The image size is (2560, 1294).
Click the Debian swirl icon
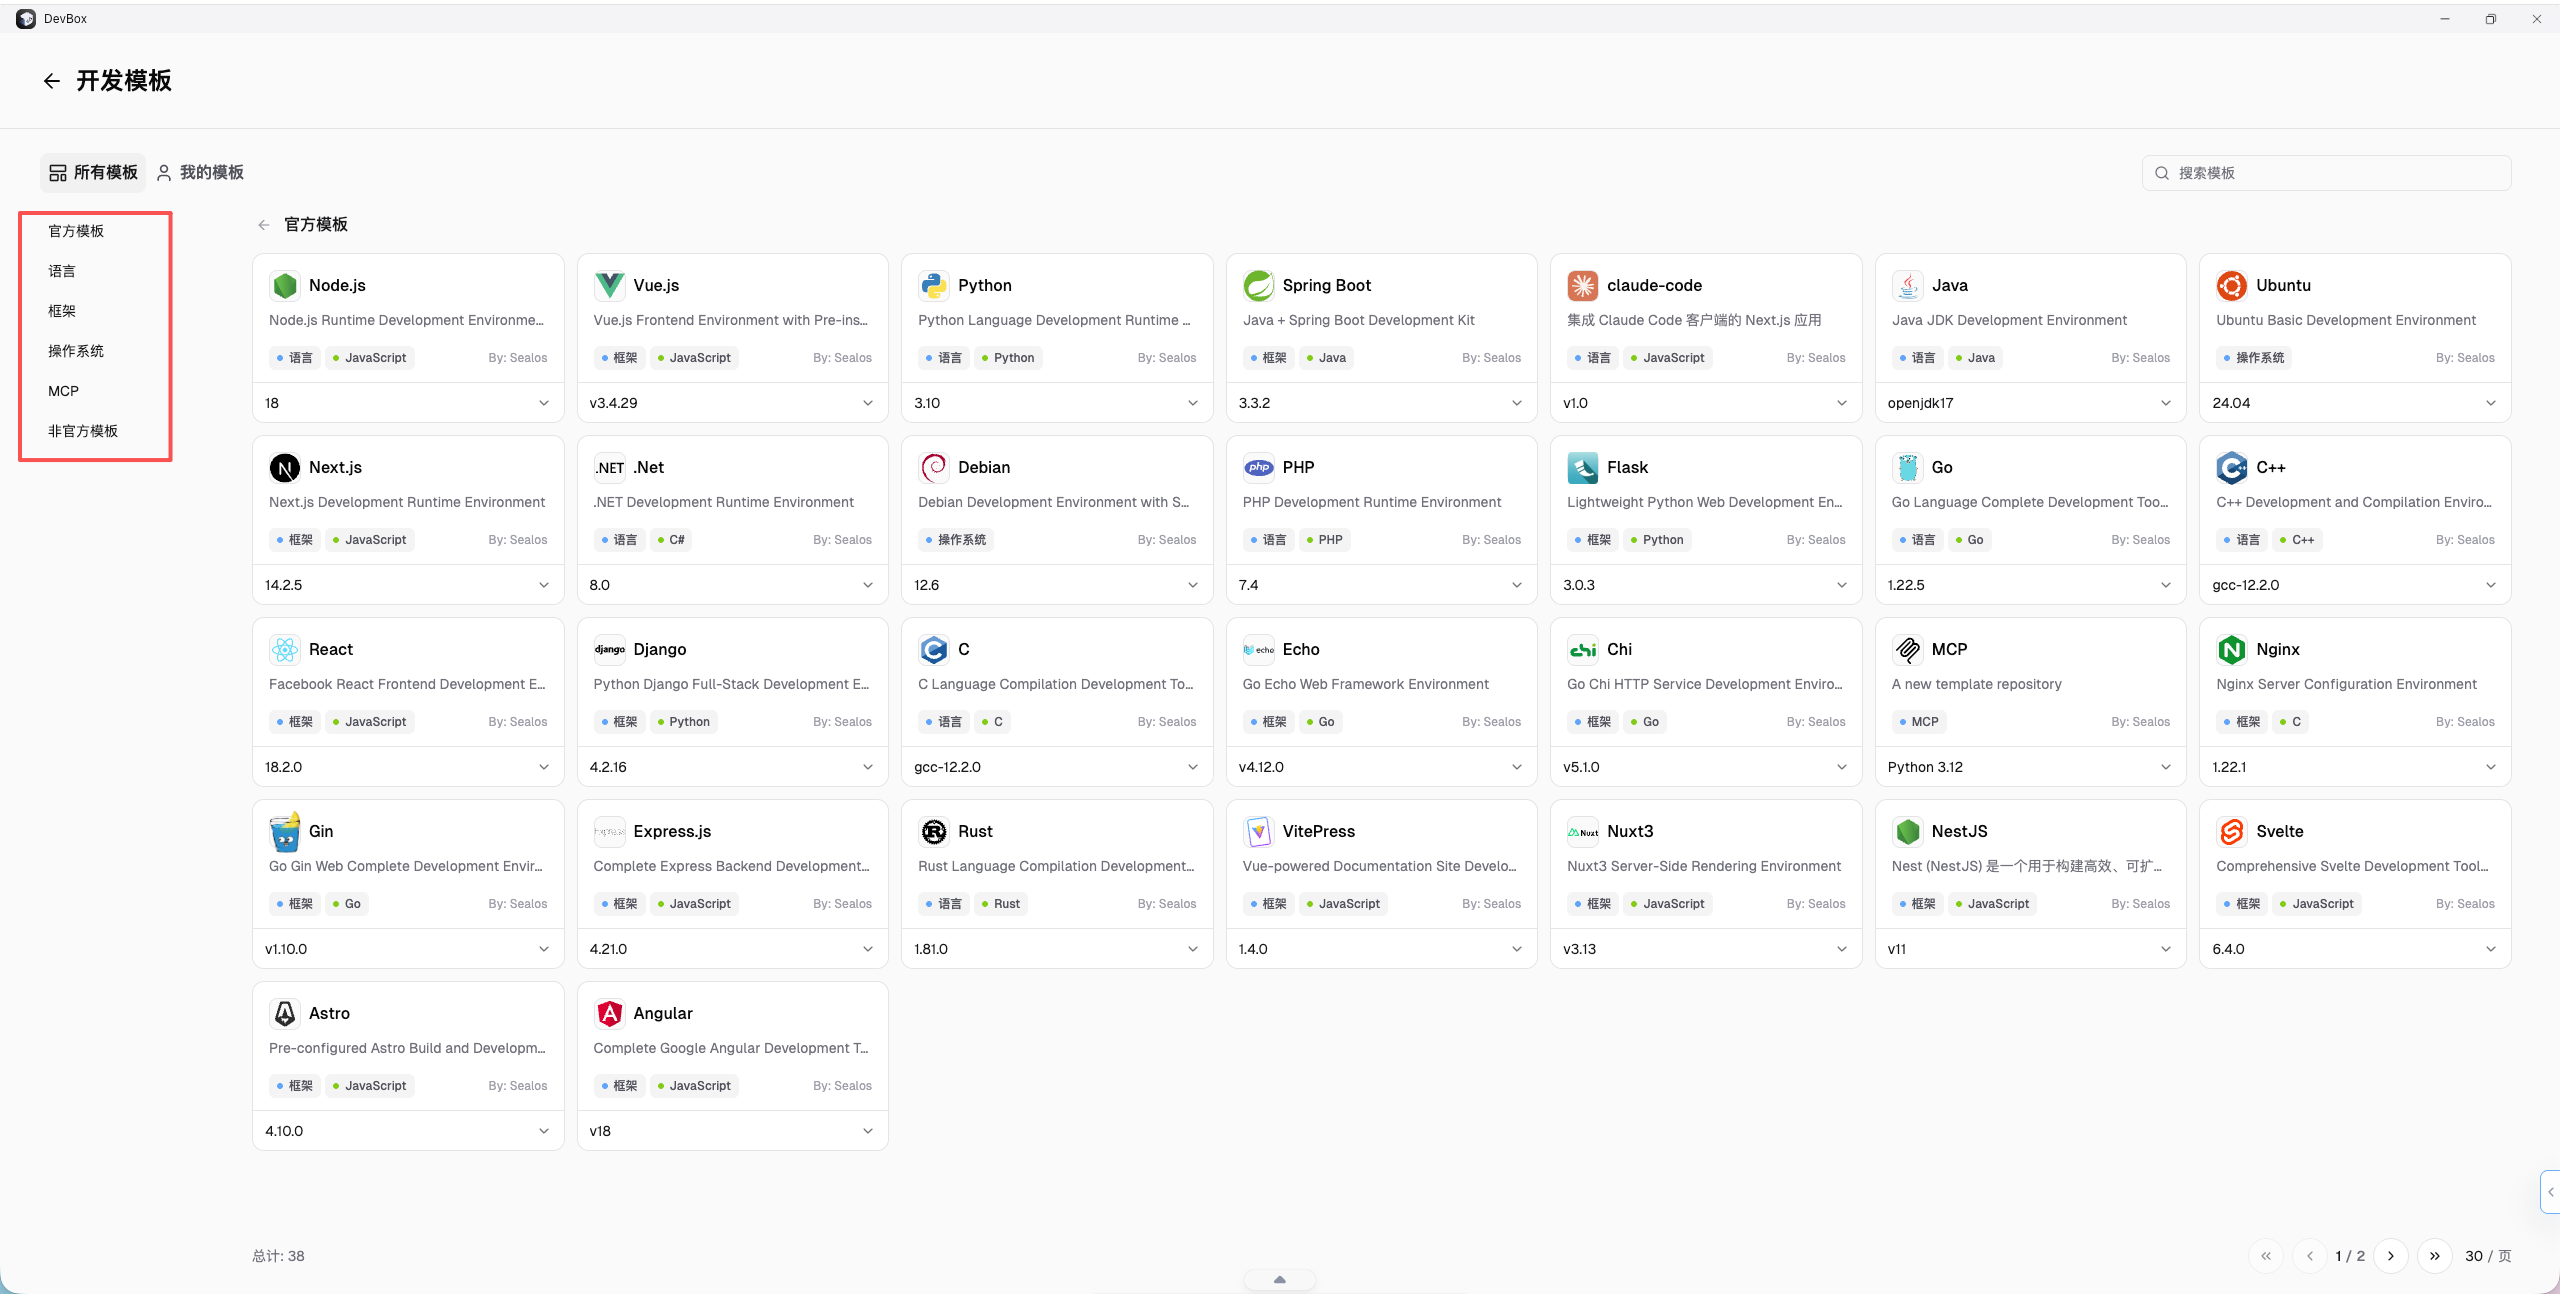[934, 468]
